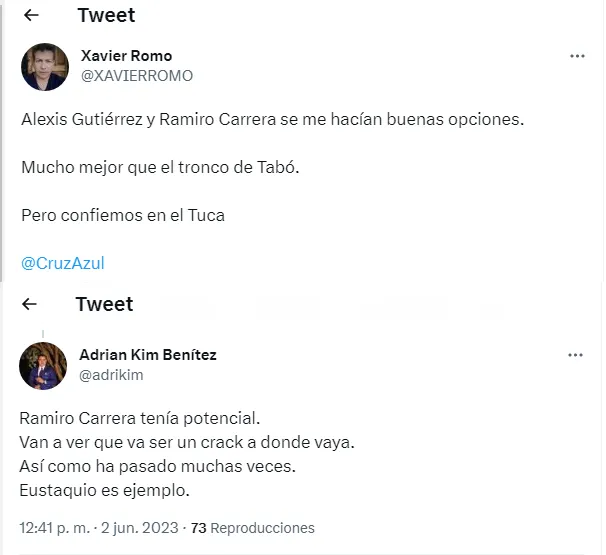Go back using the top arrow icon

click(31, 15)
